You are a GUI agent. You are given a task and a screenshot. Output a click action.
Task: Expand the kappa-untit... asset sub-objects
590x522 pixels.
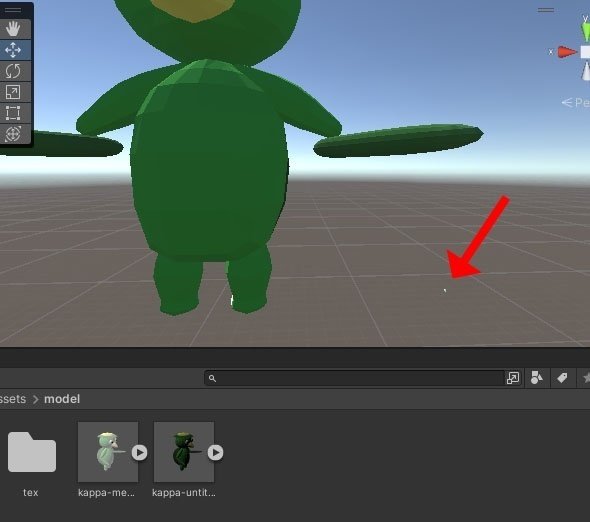point(216,452)
